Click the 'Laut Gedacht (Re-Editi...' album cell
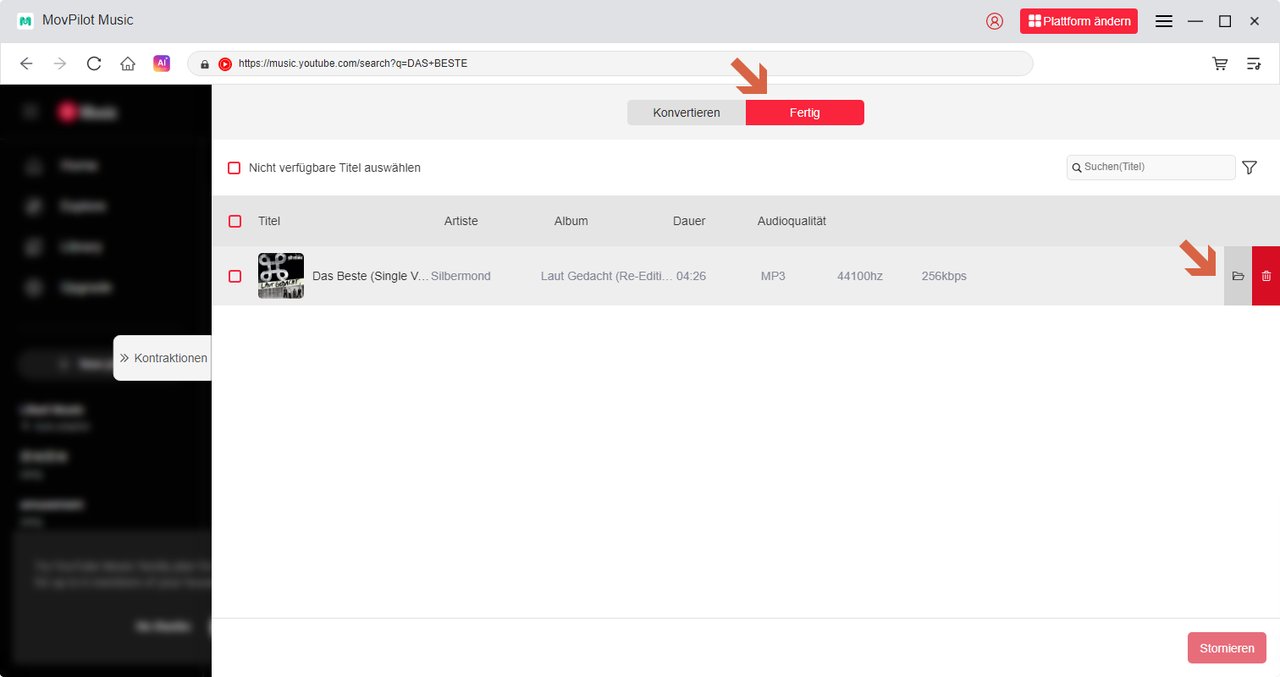1280x677 pixels. 607,276
